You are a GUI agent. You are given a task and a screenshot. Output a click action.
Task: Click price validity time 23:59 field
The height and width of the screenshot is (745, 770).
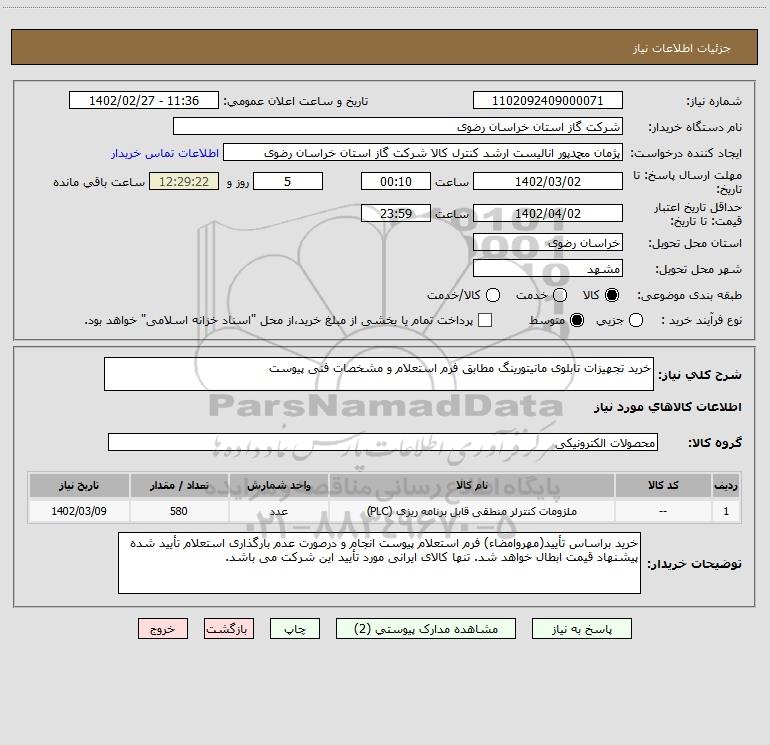click(x=396, y=214)
